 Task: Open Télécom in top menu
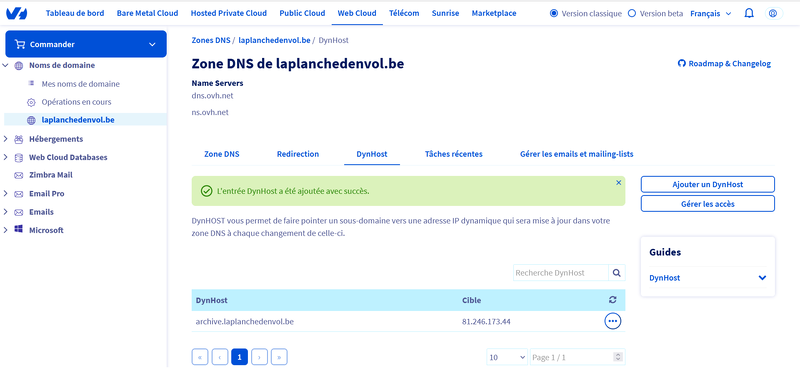[x=404, y=13]
